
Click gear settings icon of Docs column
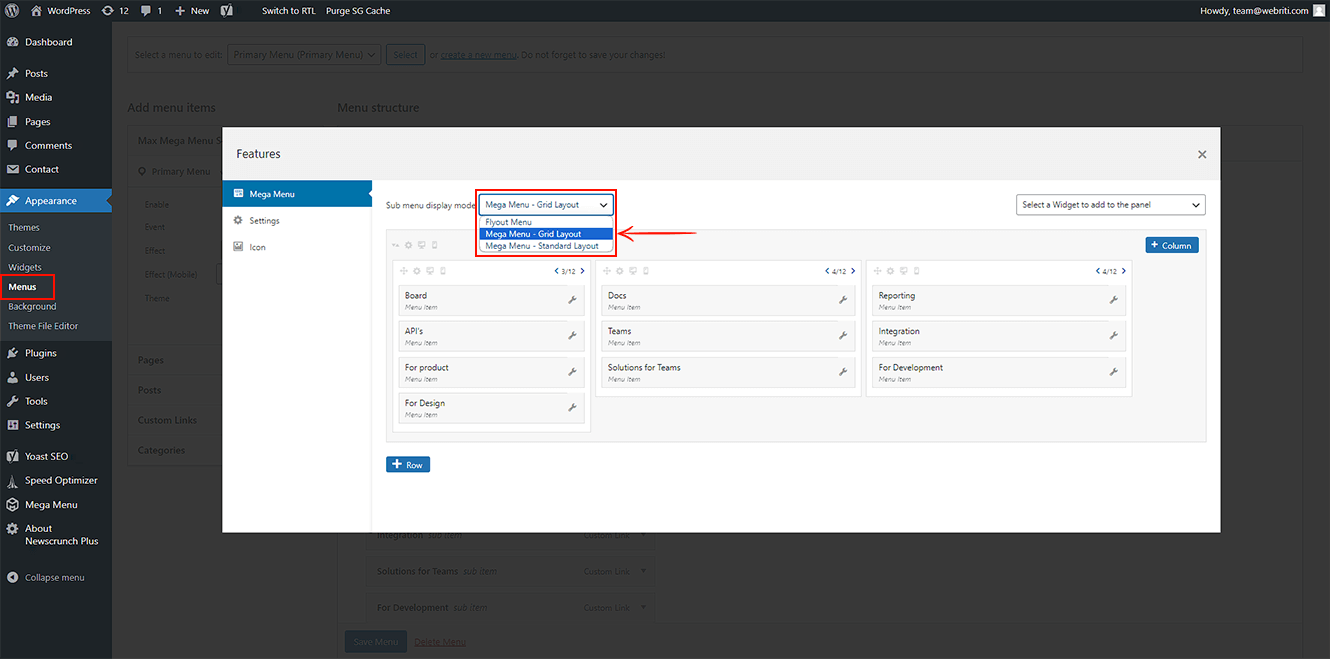point(619,271)
